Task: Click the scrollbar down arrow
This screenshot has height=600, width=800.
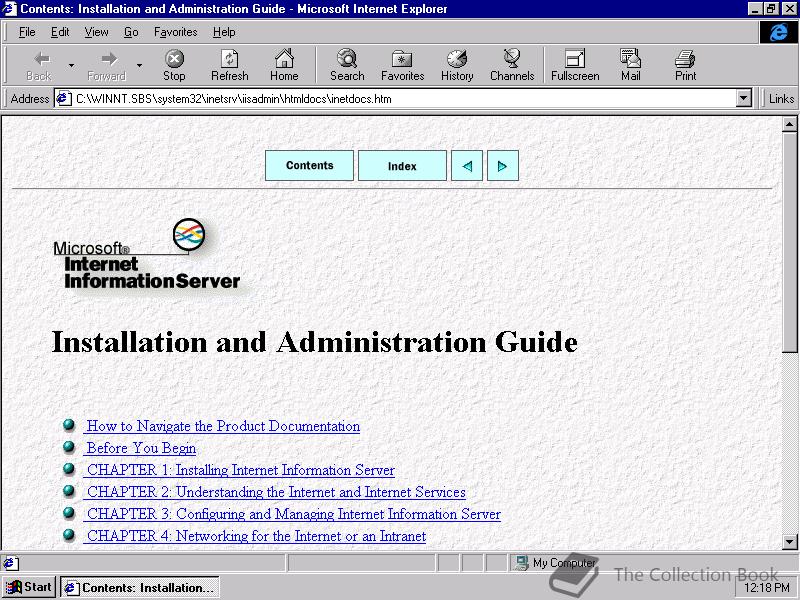Action: pyautogui.click(x=789, y=542)
